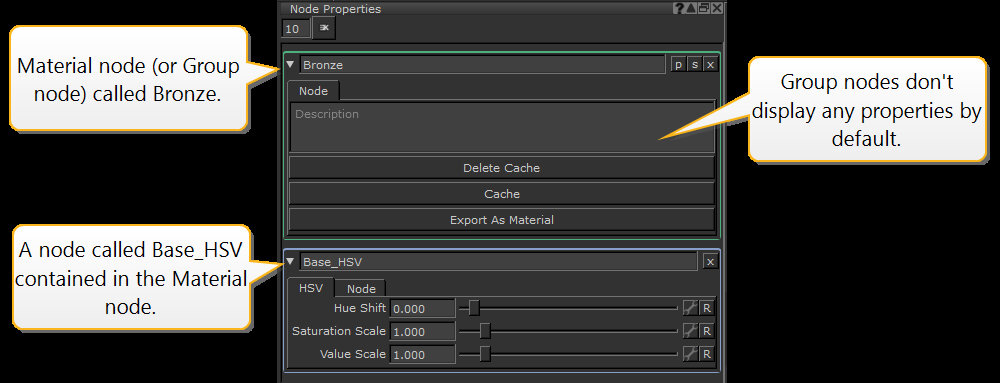This screenshot has width=1000, height=383.
Task: Select the HSV tab
Action: (x=311, y=287)
